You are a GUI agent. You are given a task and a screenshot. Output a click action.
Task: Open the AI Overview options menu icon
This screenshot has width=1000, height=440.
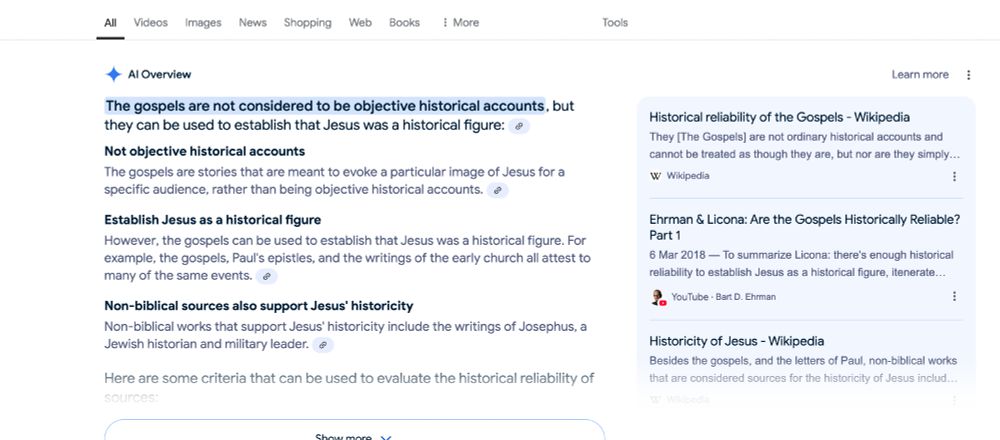click(x=968, y=75)
